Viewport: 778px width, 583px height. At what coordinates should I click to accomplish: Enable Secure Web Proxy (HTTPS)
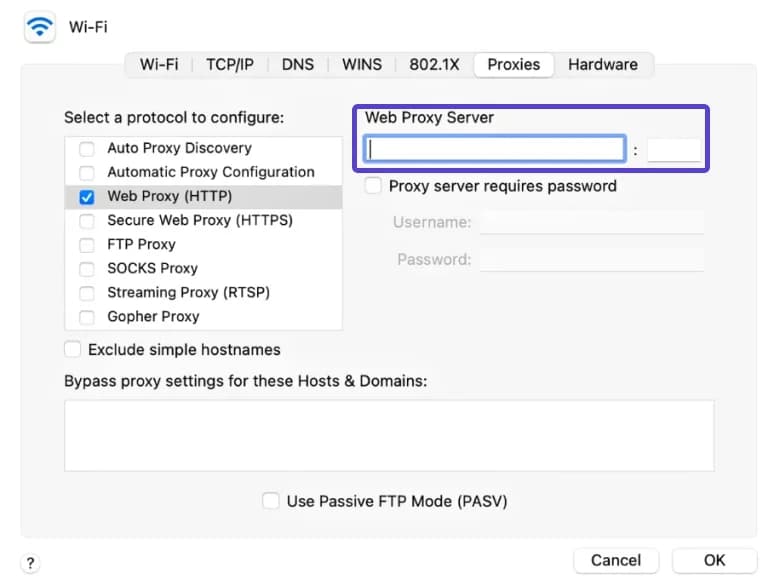coord(87,221)
